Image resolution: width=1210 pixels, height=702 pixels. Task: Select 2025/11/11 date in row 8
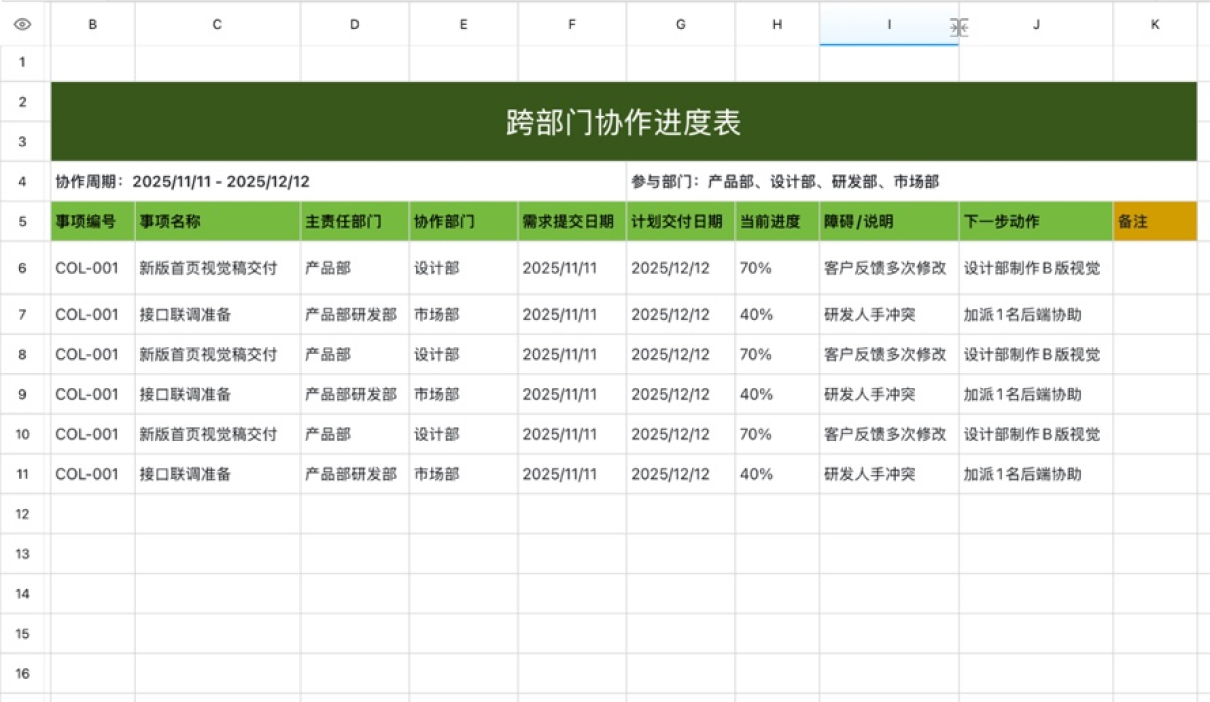572,354
